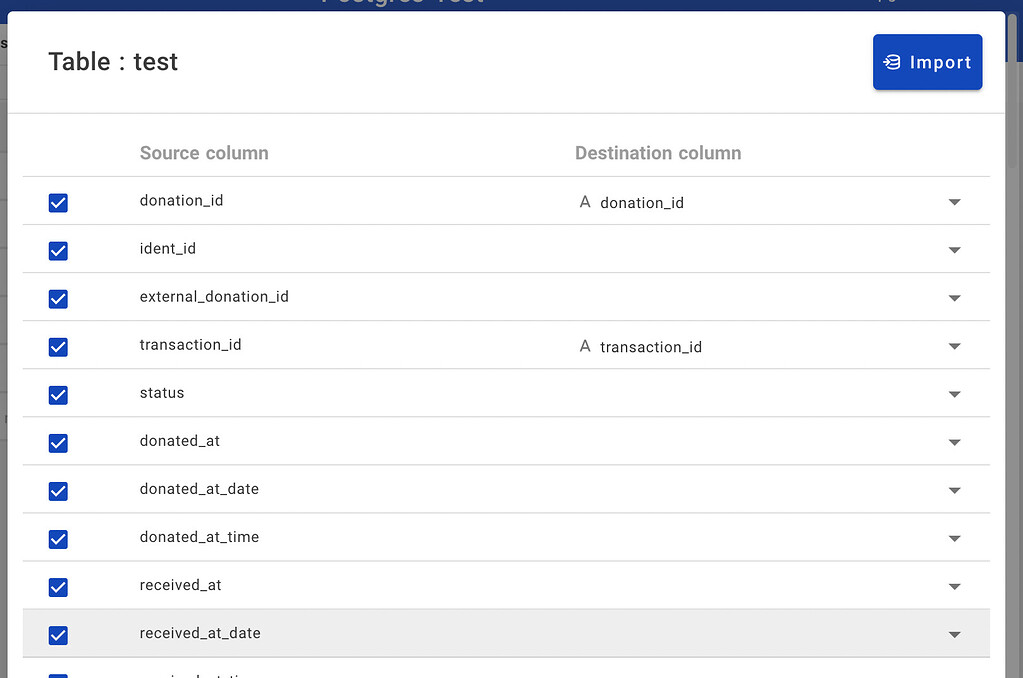The image size is (1023, 678).
Task: Click the import arrow icon on the Import button
Action: (x=893, y=61)
